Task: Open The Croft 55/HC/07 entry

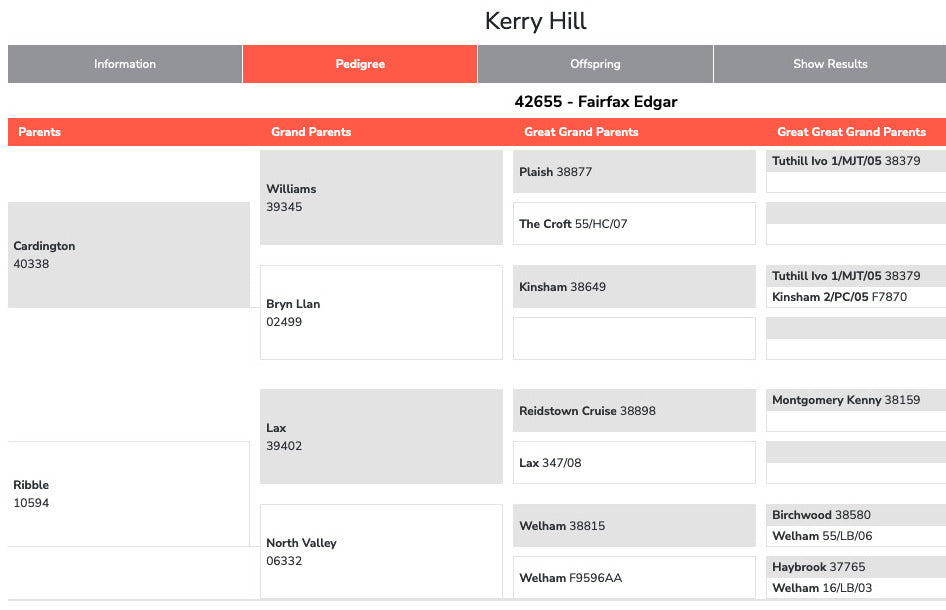Action: tap(573, 224)
